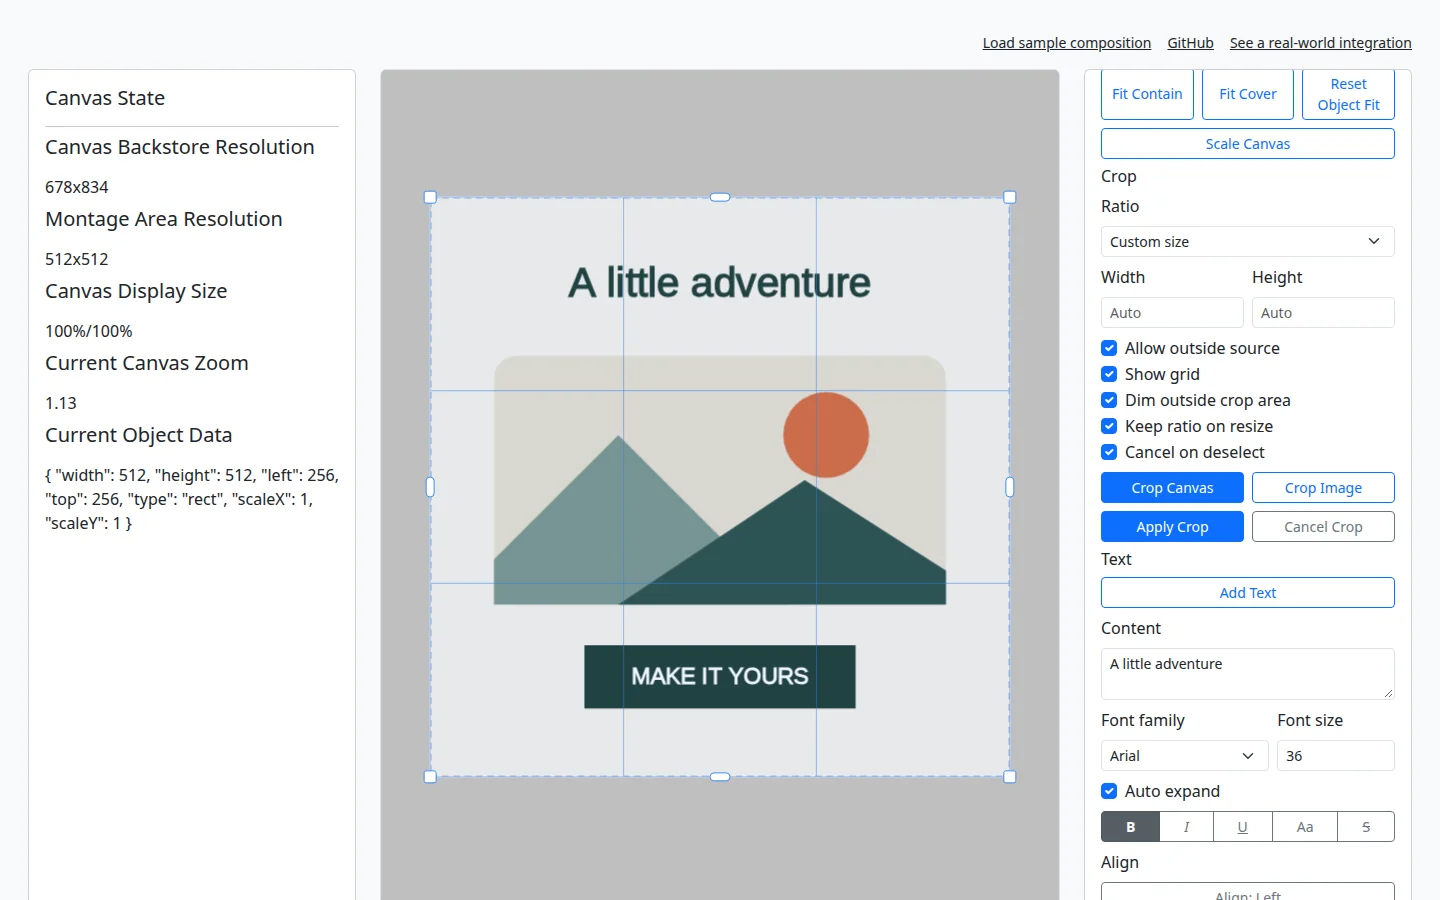Click the Scale Canvas button
Screen dimensions: 1440x900
tap(1248, 144)
